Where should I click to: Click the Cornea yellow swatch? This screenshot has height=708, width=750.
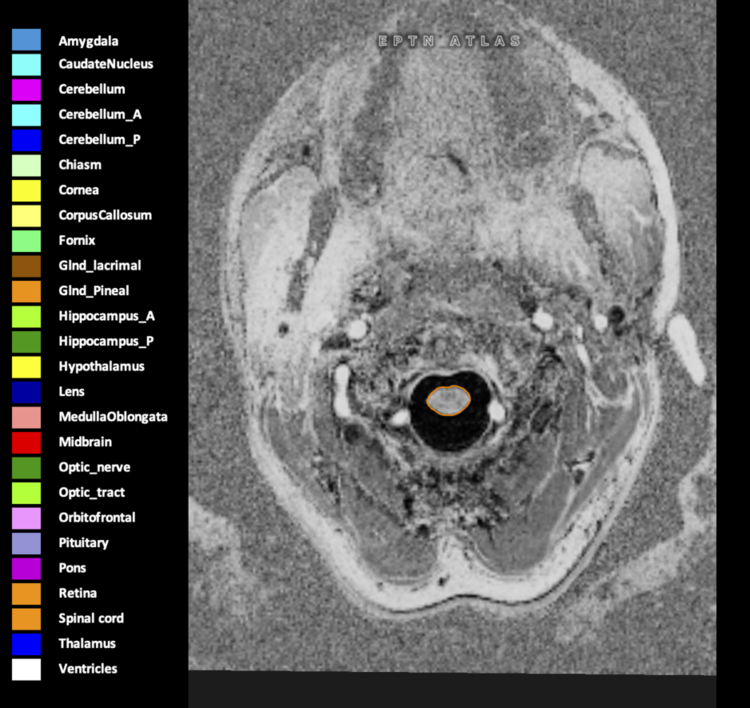pos(26,191)
